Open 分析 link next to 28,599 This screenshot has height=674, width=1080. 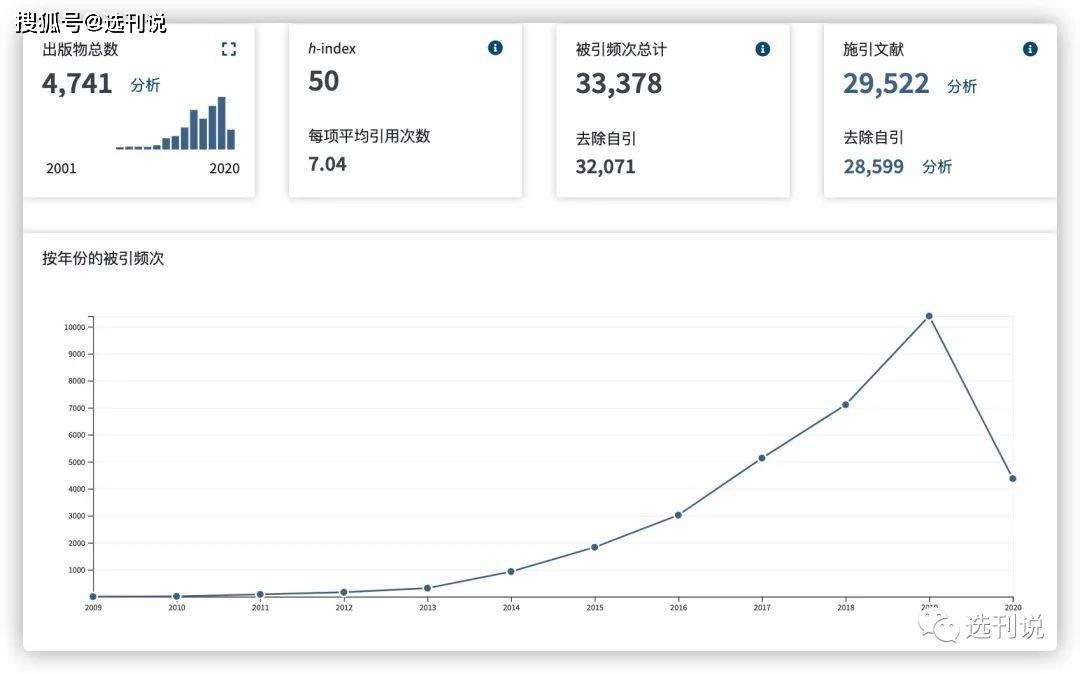(x=937, y=167)
